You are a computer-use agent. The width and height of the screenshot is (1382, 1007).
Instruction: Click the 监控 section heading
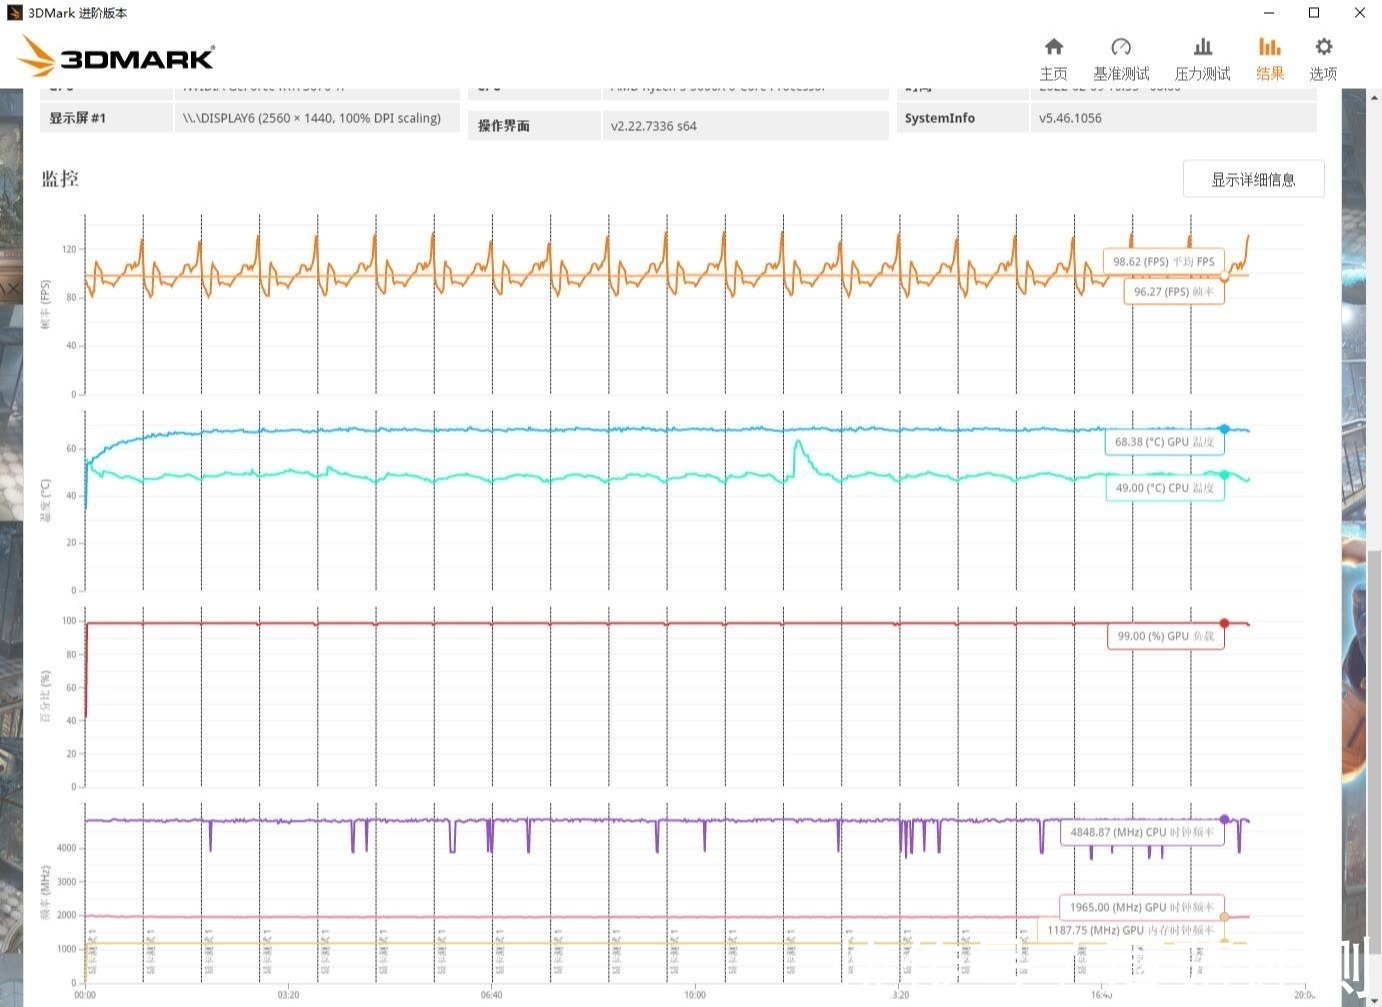(60, 179)
